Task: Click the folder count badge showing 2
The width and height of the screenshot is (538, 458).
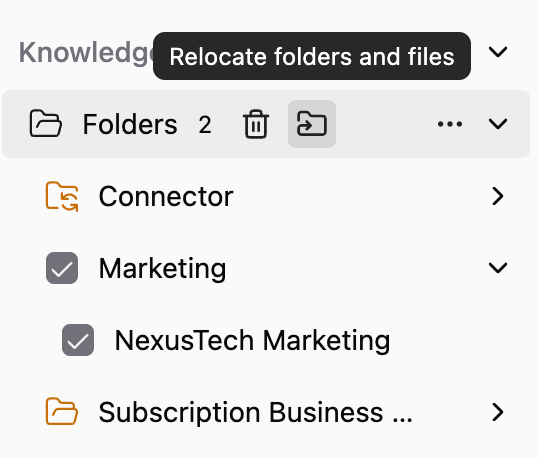Action: click(x=204, y=124)
